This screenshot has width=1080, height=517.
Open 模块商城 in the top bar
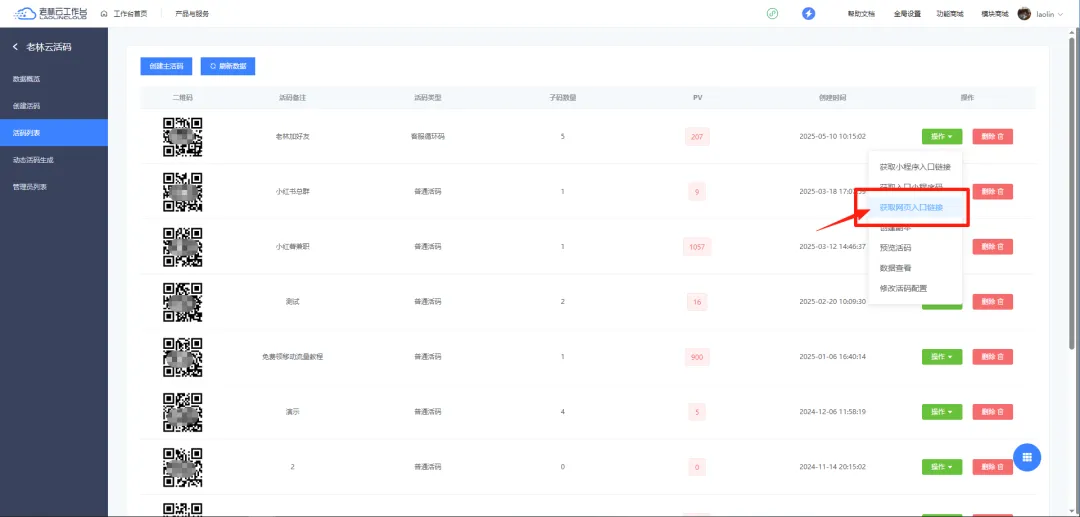point(995,14)
